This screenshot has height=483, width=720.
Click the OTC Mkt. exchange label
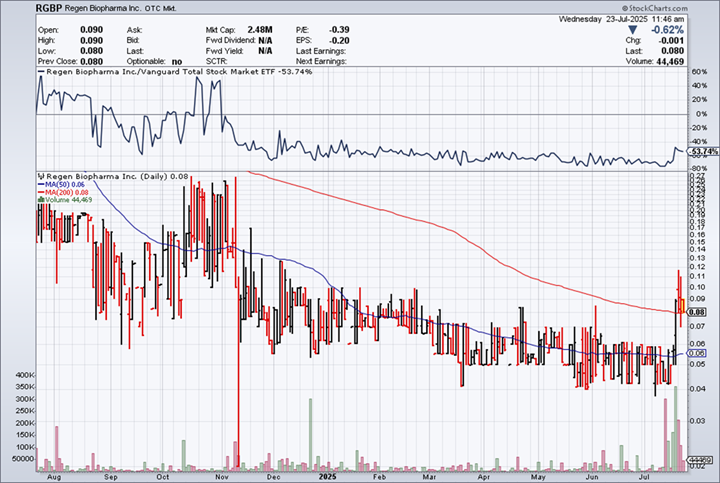[160, 8]
